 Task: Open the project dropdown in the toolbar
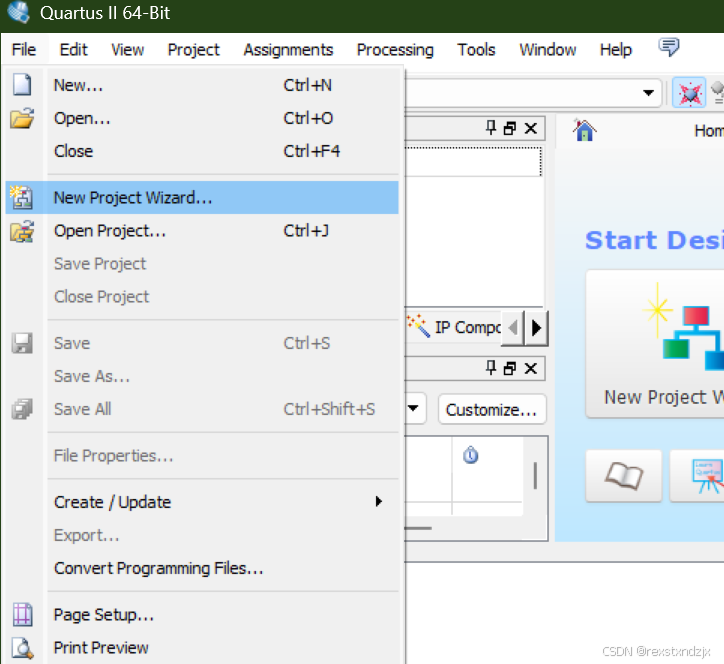point(648,93)
